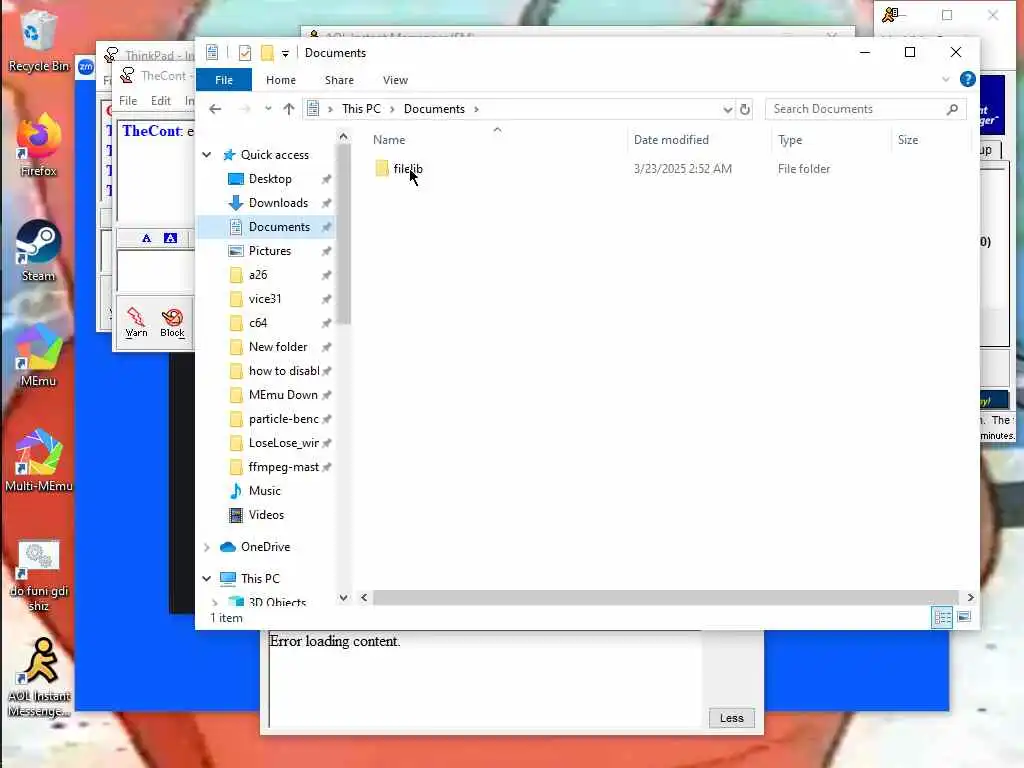Screen dimensions: 1024x768
Task: Refresh the Documents folder view
Action: pos(744,109)
